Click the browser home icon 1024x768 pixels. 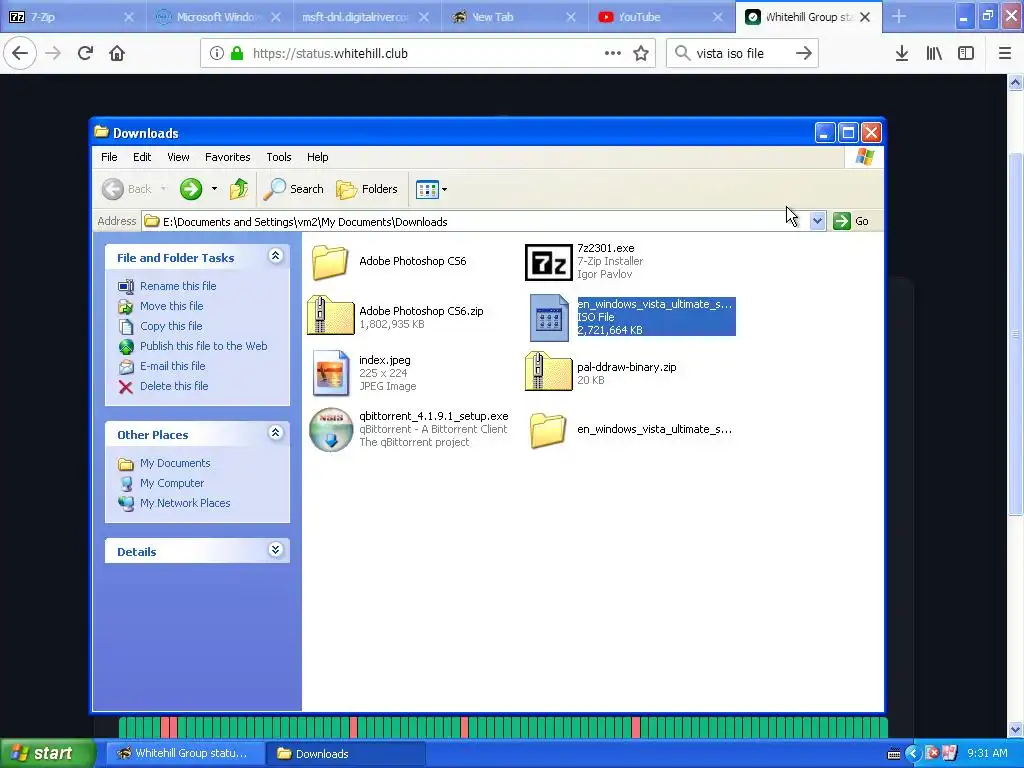(x=117, y=53)
